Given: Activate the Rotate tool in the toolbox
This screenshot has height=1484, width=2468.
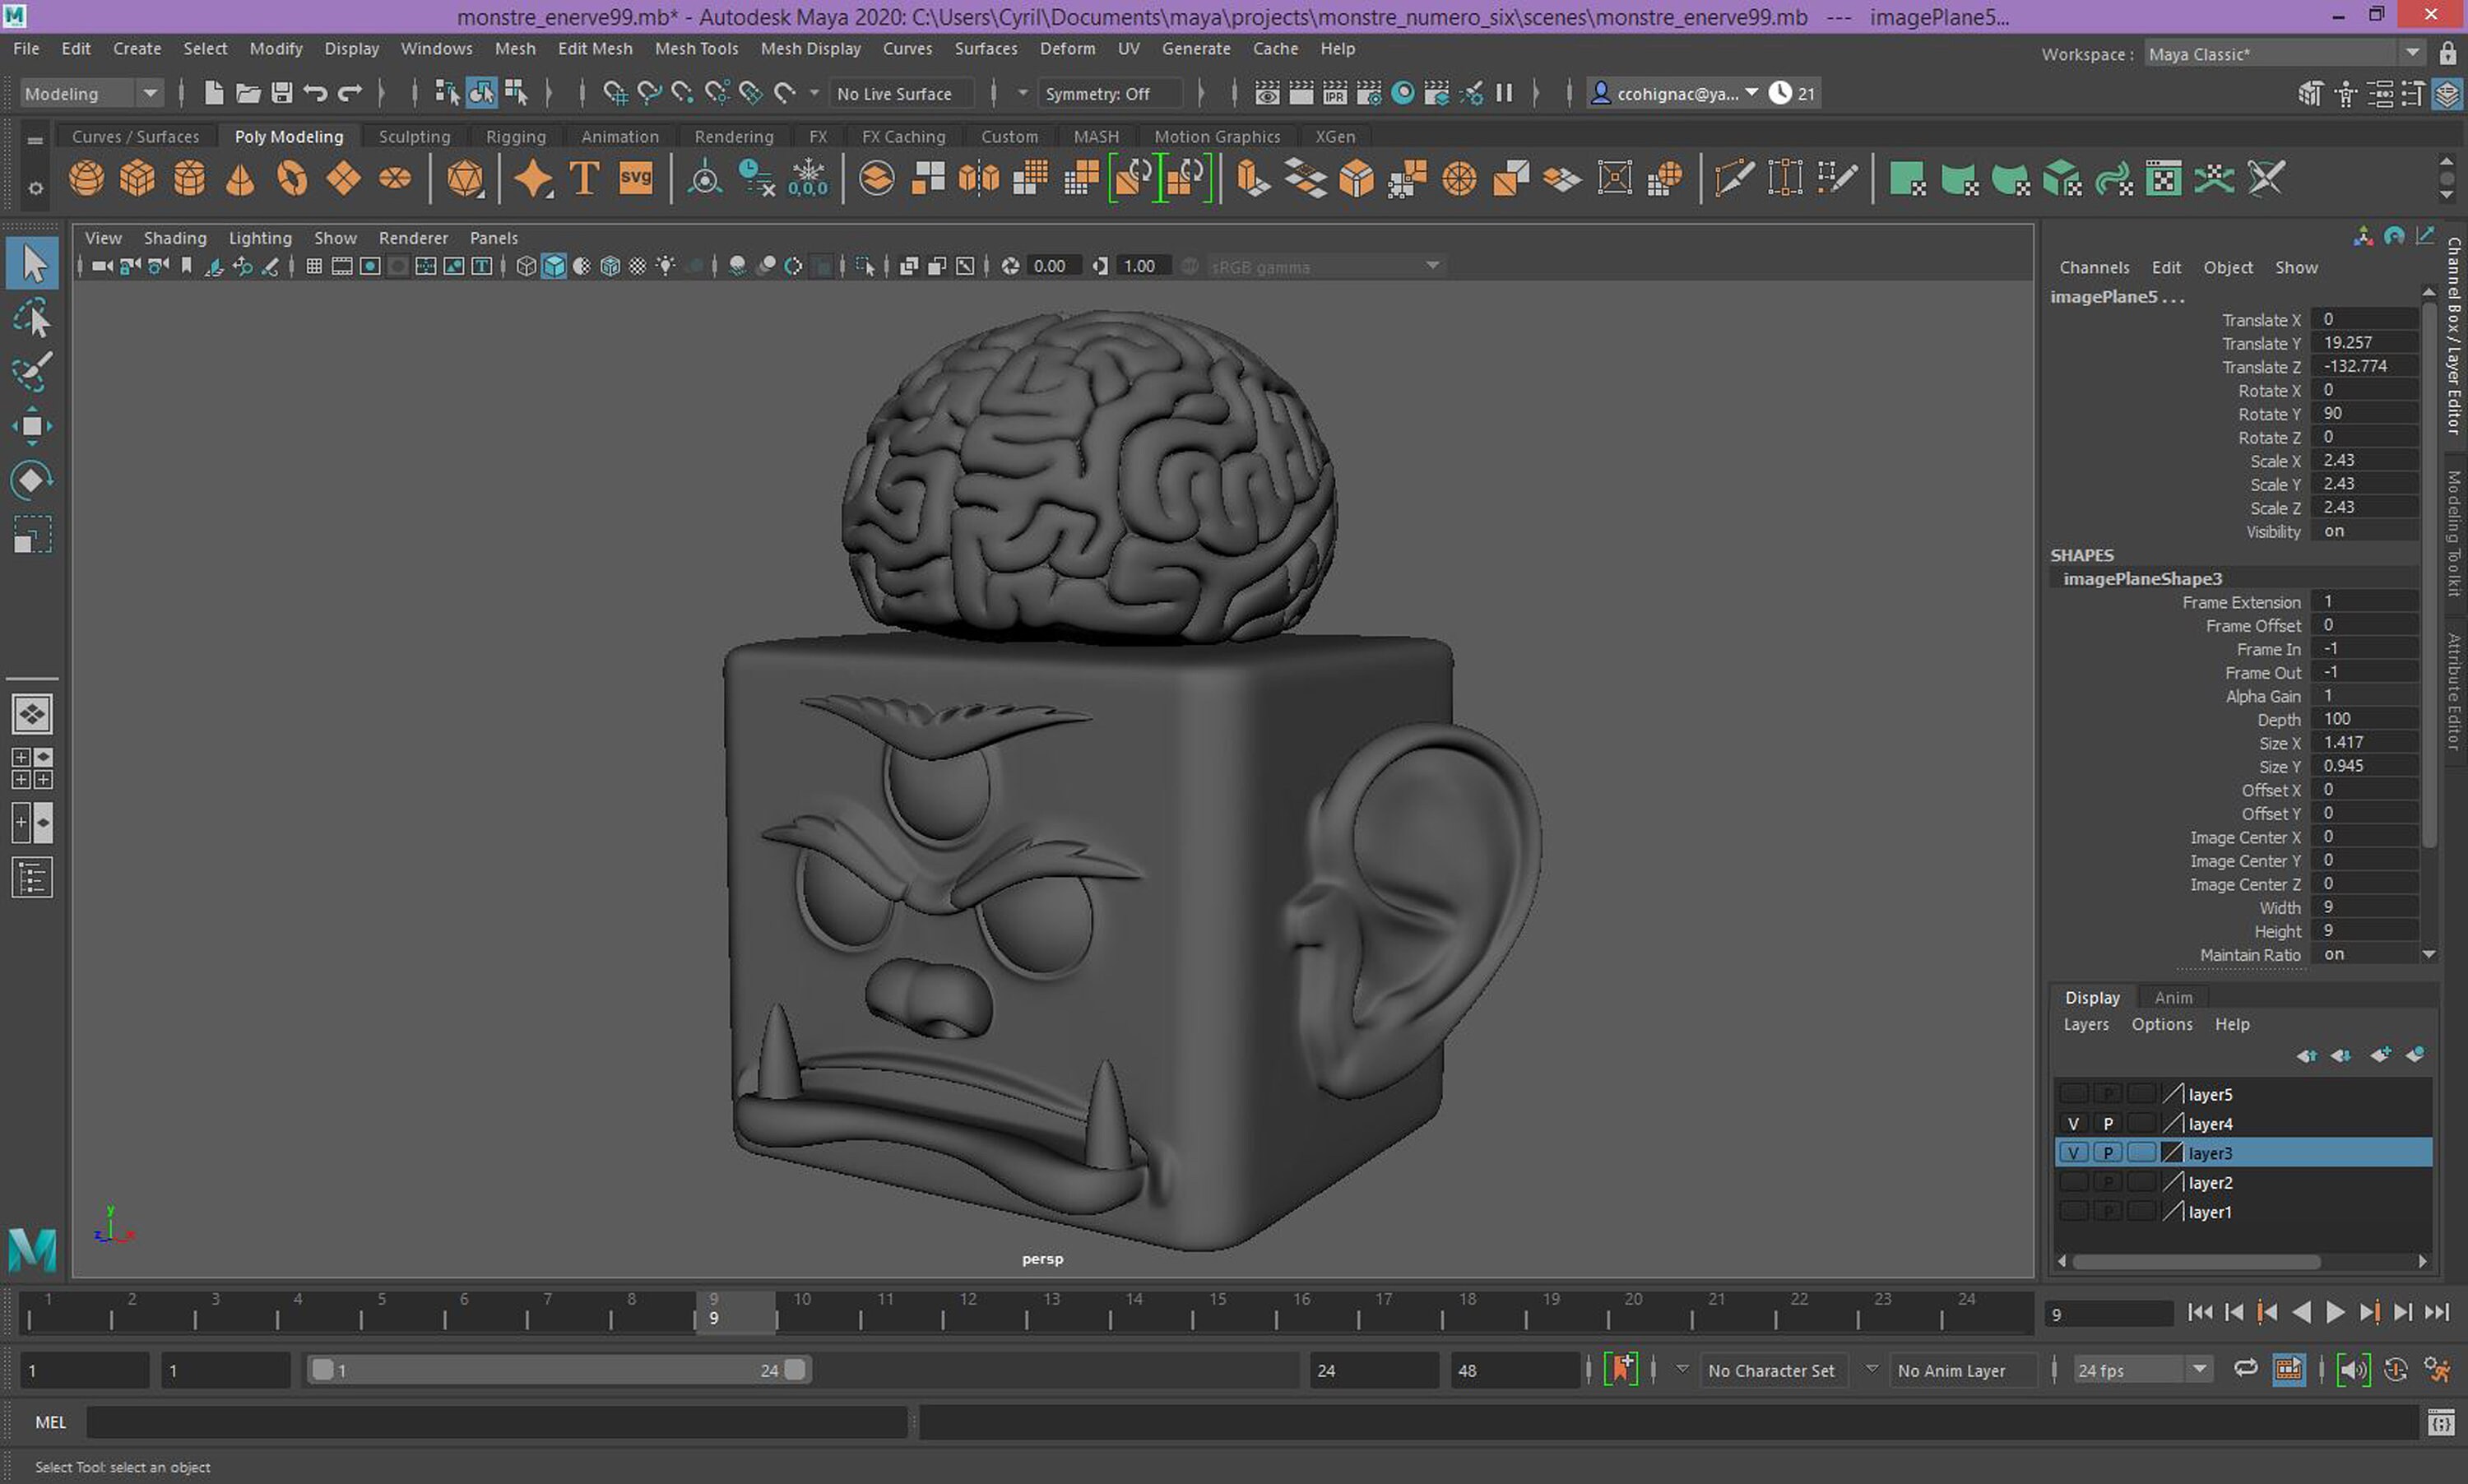Looking at the screenshot, I should pyautogui.click(x=32, y=481).
